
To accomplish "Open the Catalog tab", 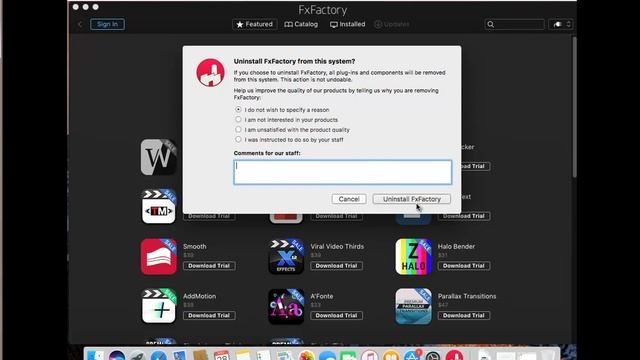I will [301, 24].
